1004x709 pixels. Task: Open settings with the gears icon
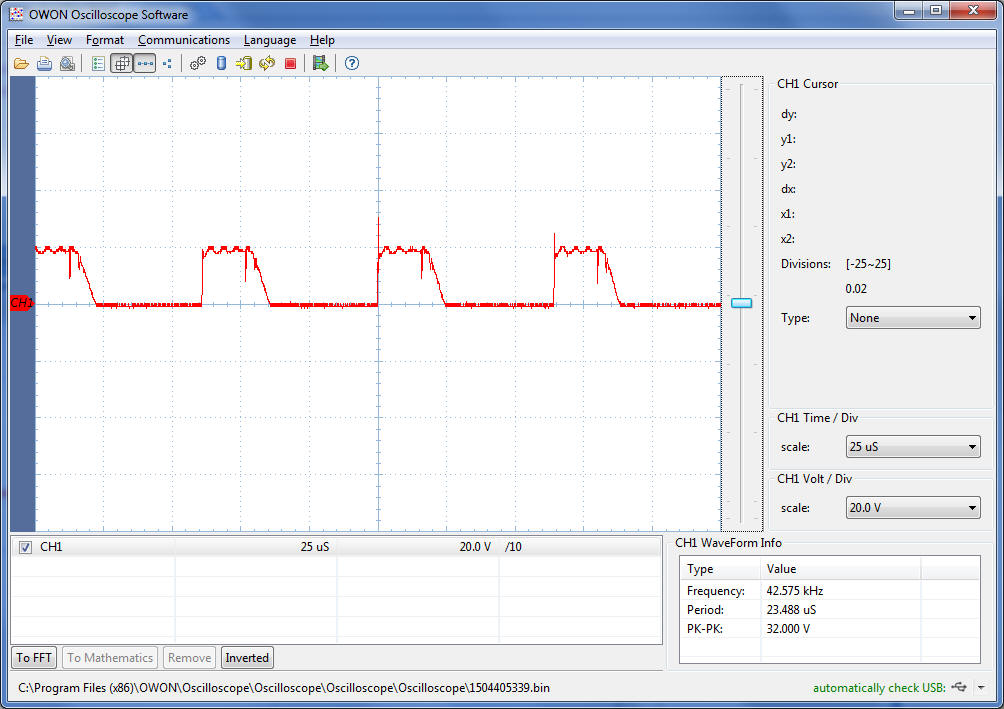click(x=198, y=63)
